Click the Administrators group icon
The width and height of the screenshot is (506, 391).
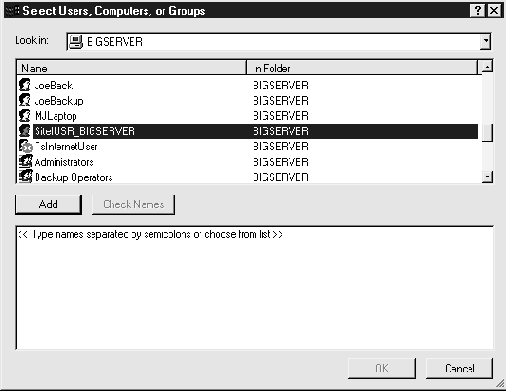[x=26, y=162]
